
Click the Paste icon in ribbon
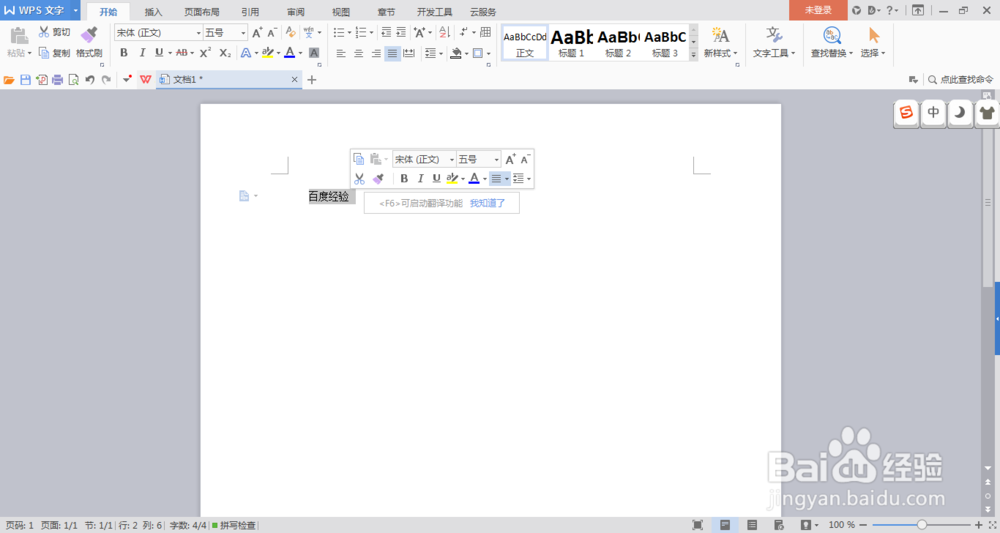[x=19, y=35]
